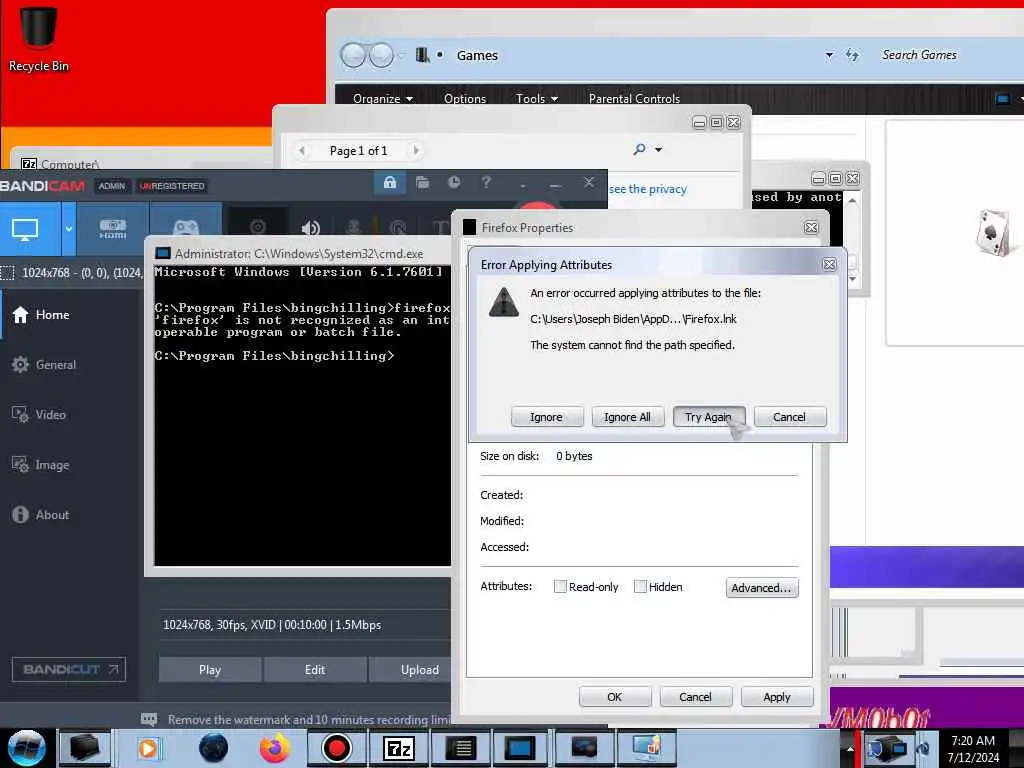The image size is (1024, 768).
Task: Show hidden system tray icons
Action: click(850, 748)
